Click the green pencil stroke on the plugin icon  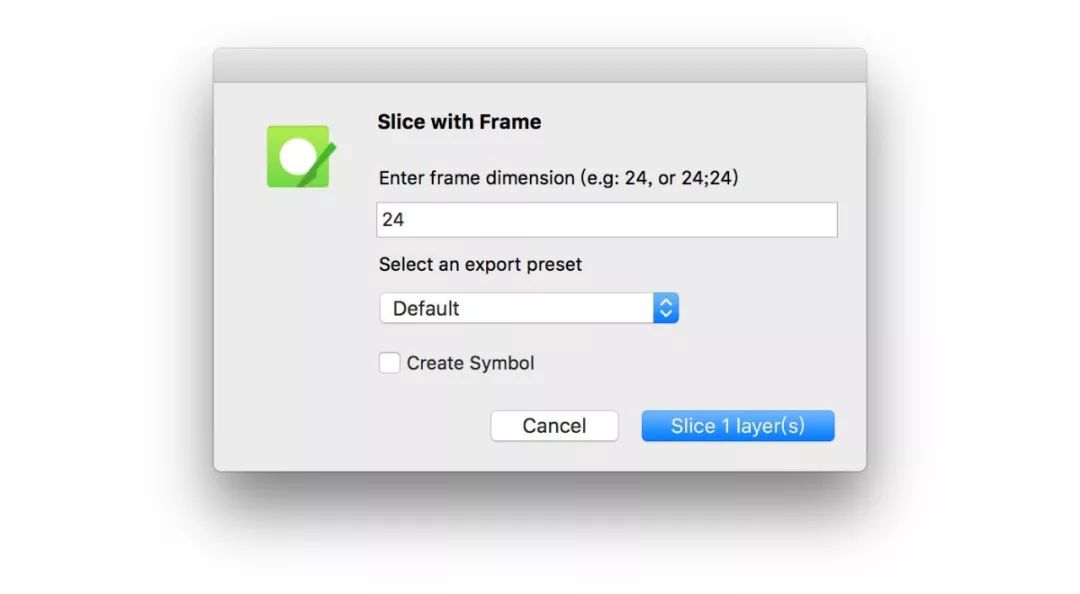pyautogui.click(x=318, y=164)
